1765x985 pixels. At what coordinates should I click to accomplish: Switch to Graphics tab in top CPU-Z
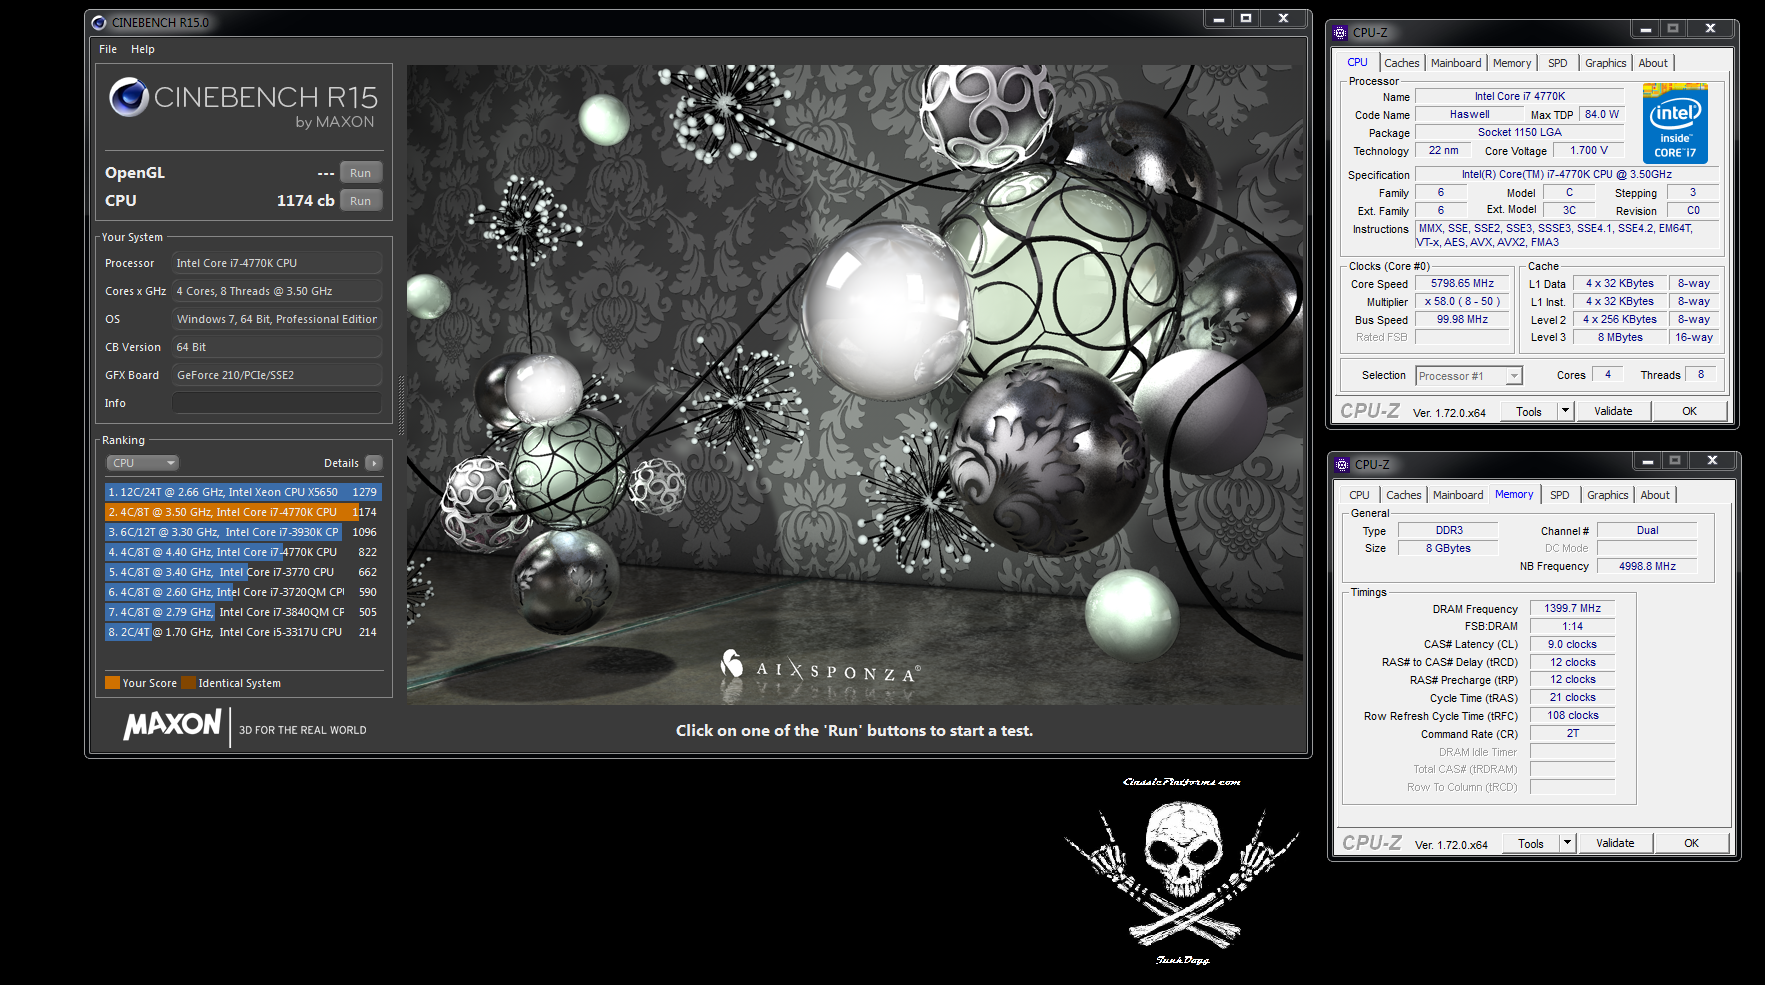(1606, 63)
